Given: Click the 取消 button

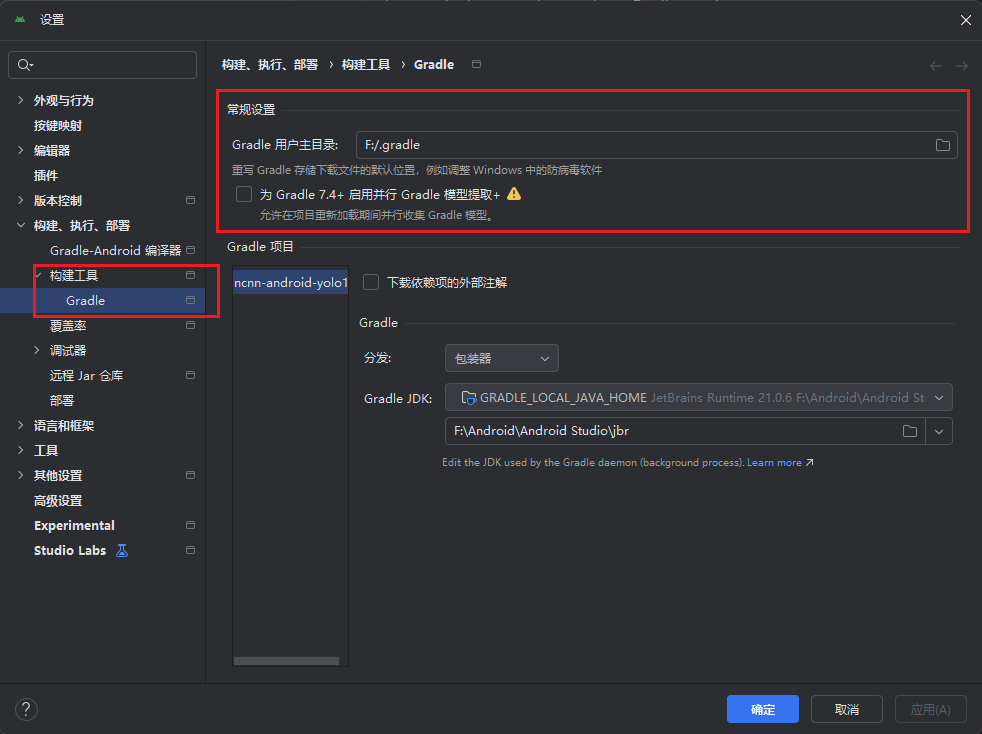Looking at the screenshot, I should pyautogui.click(x=847, y=710).
